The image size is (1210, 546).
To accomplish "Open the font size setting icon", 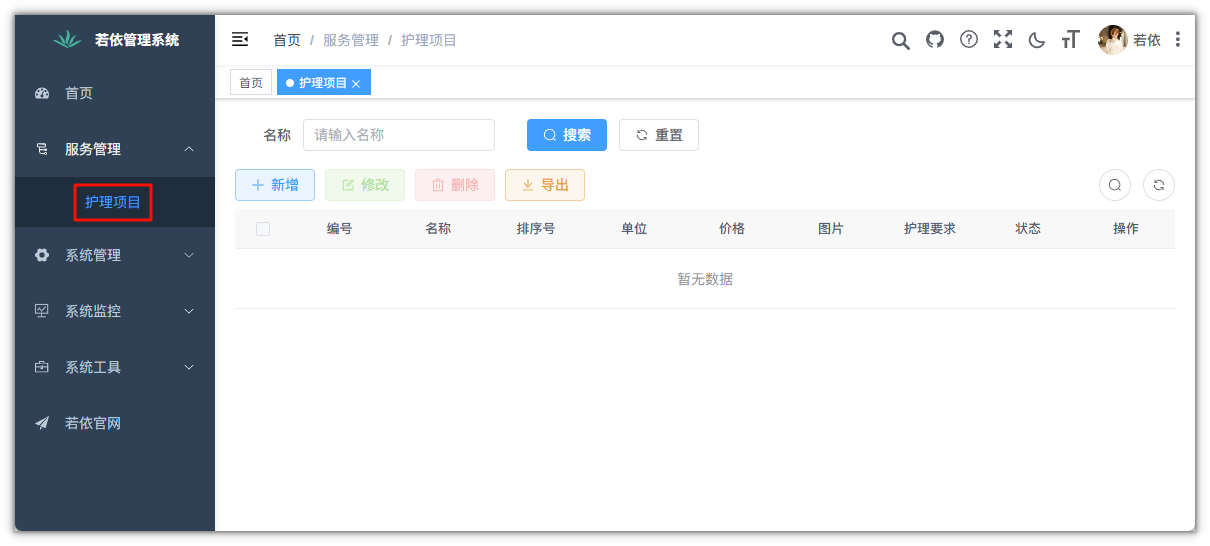I will coord(1071,40).
